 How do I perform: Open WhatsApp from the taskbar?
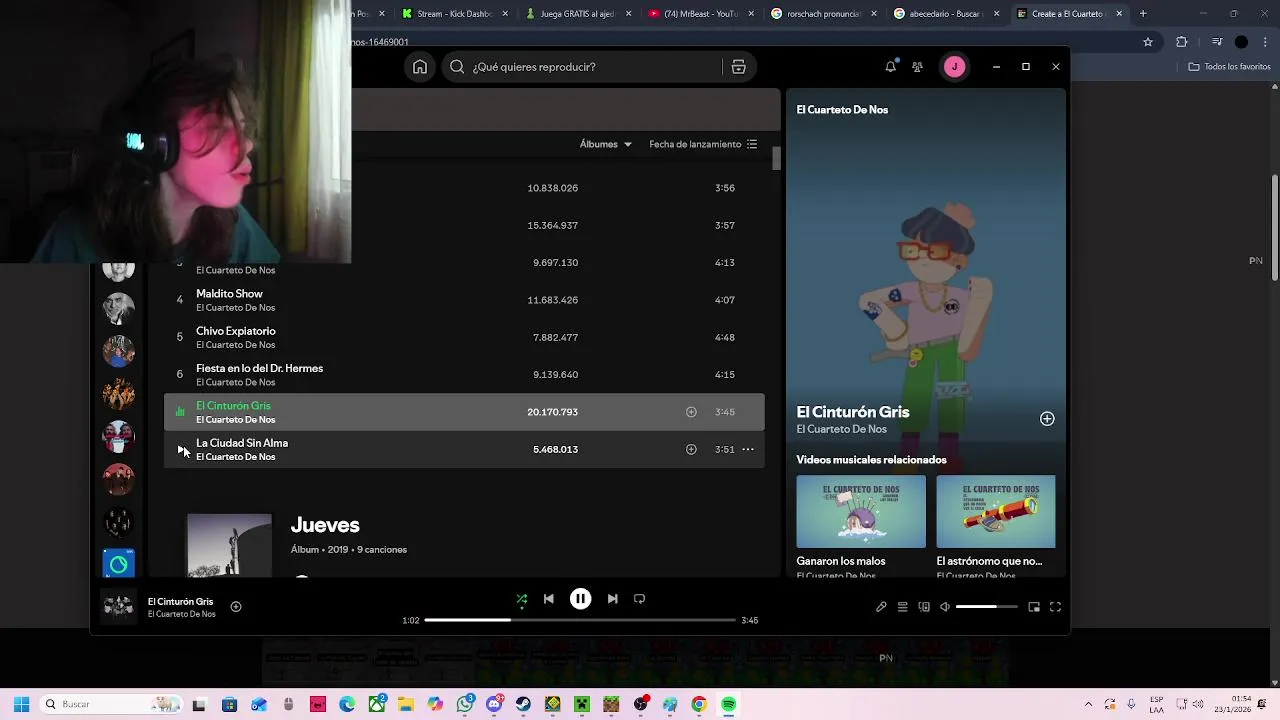(x=465, y=704)
